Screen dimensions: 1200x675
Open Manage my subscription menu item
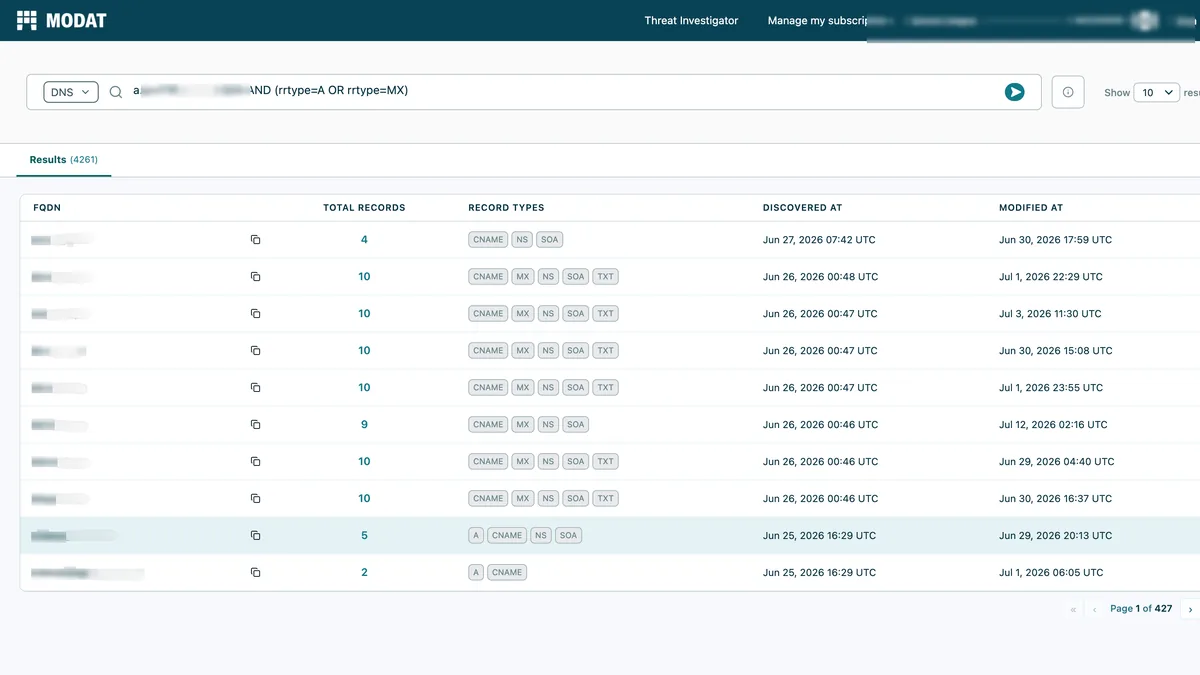click(x=817, y=20)
